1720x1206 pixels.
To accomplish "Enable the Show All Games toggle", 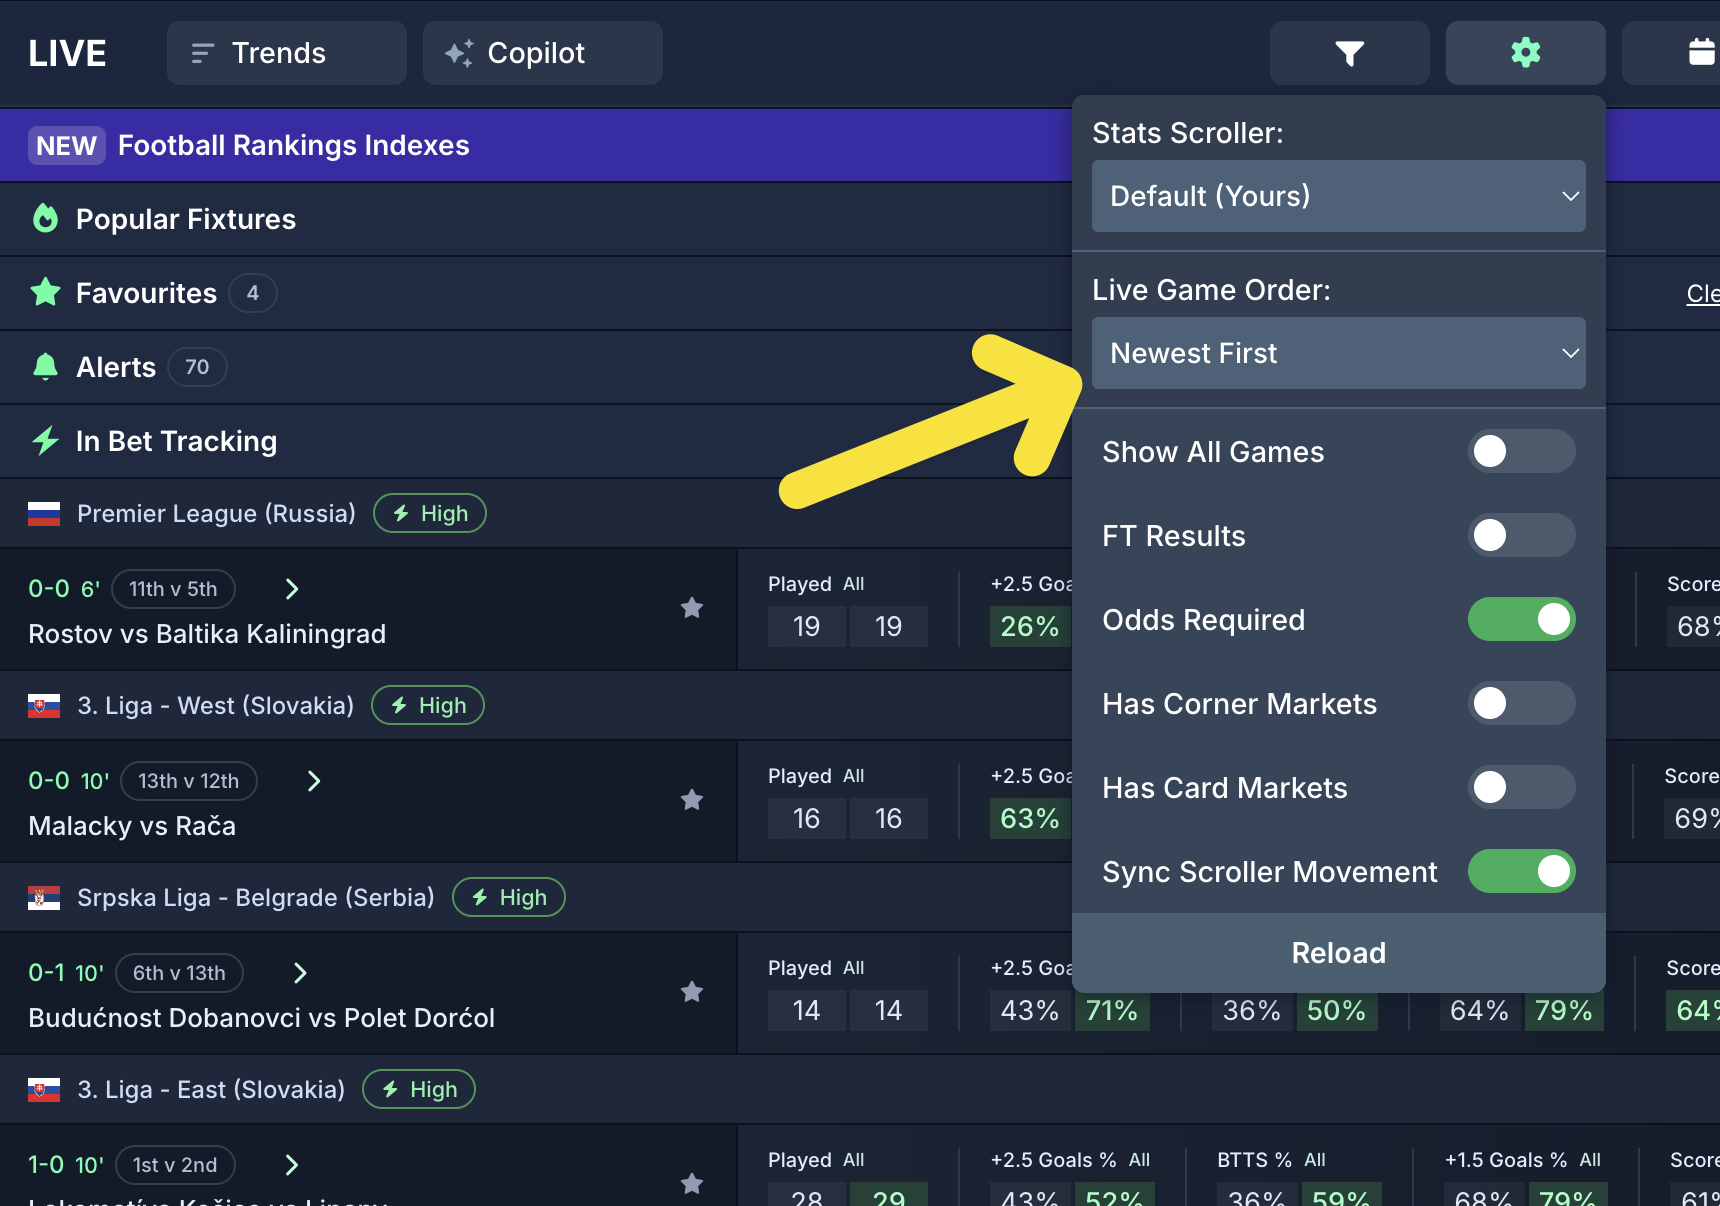I will (x=1520, y=452).
